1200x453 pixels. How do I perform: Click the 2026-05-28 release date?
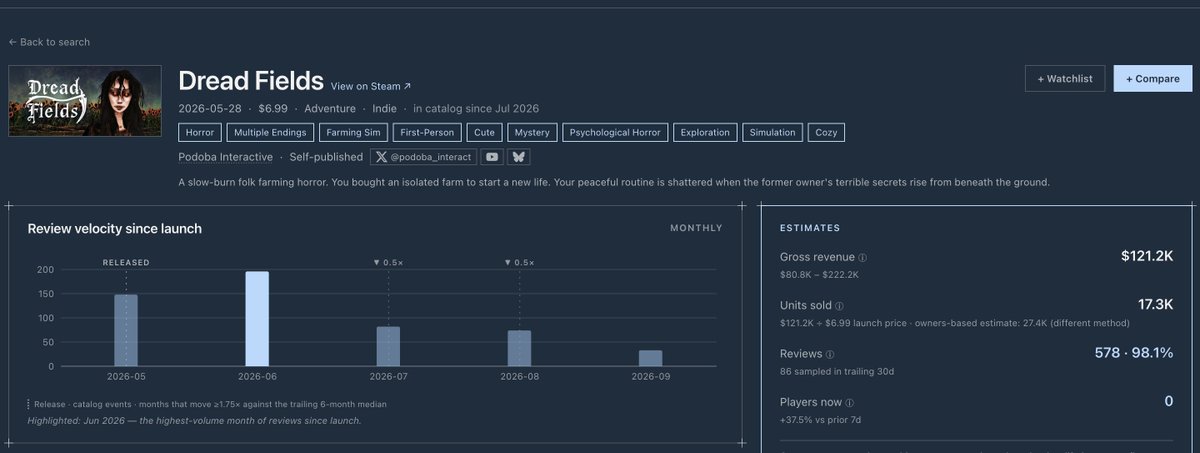[x=211, y=108]
